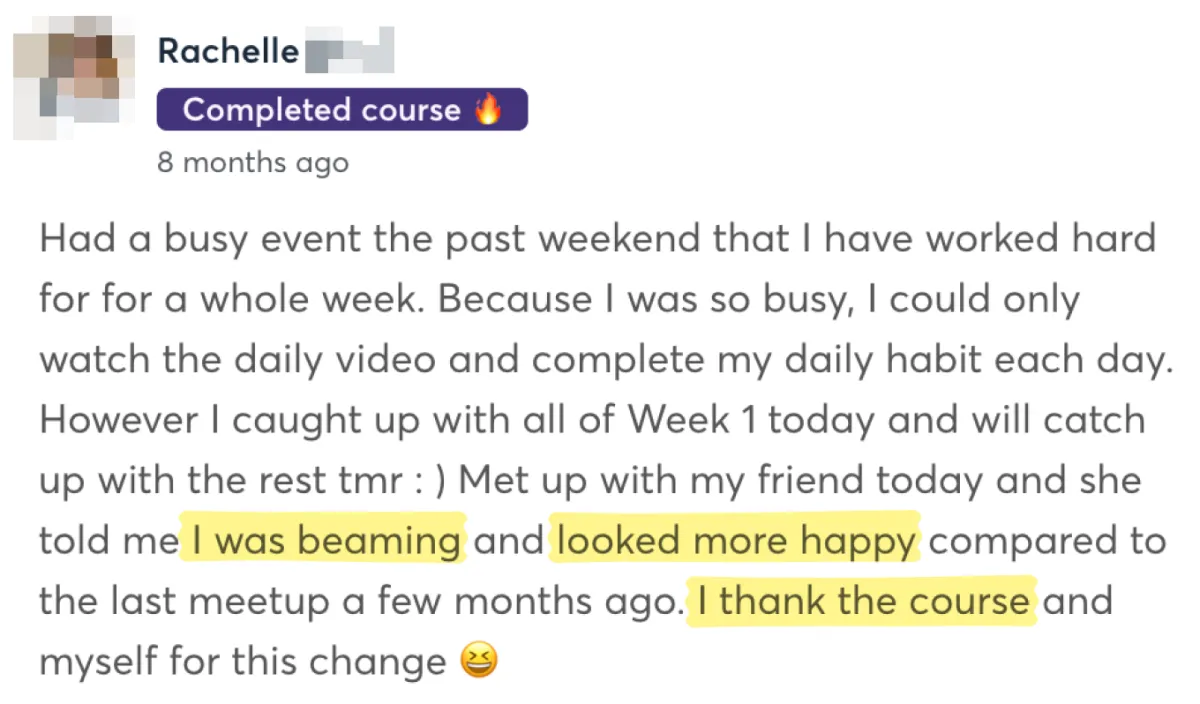Viewport: 1200px width, 704px height.
Task: Click the username Rachelle
Action: pos(229,51)
